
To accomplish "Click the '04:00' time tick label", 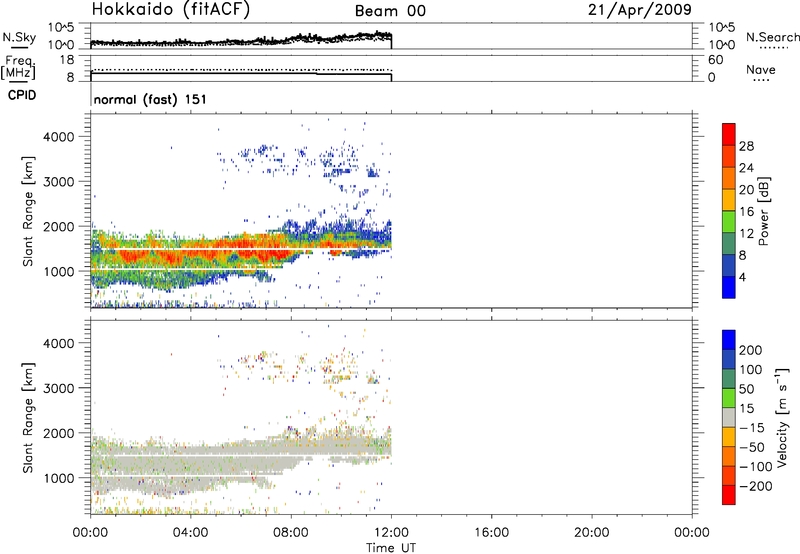I will click(x=191, y=533).
